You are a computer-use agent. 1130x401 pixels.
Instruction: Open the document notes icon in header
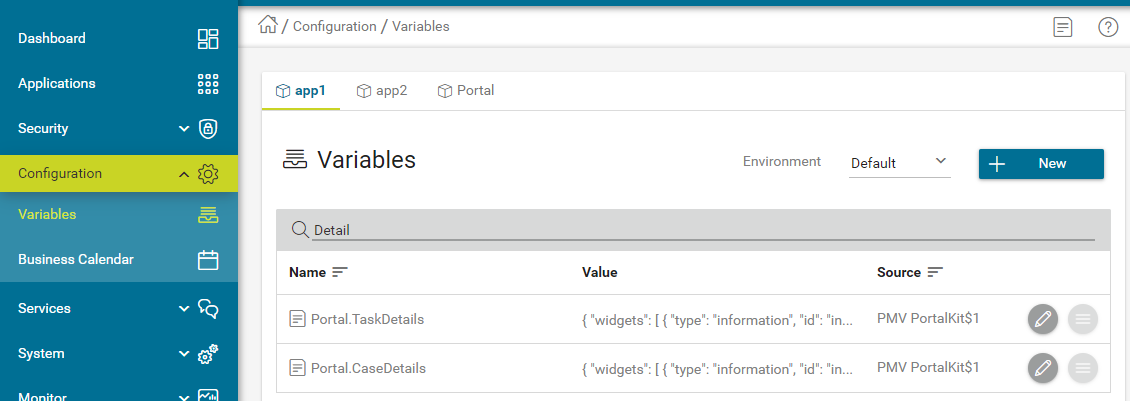[1062, 27]
